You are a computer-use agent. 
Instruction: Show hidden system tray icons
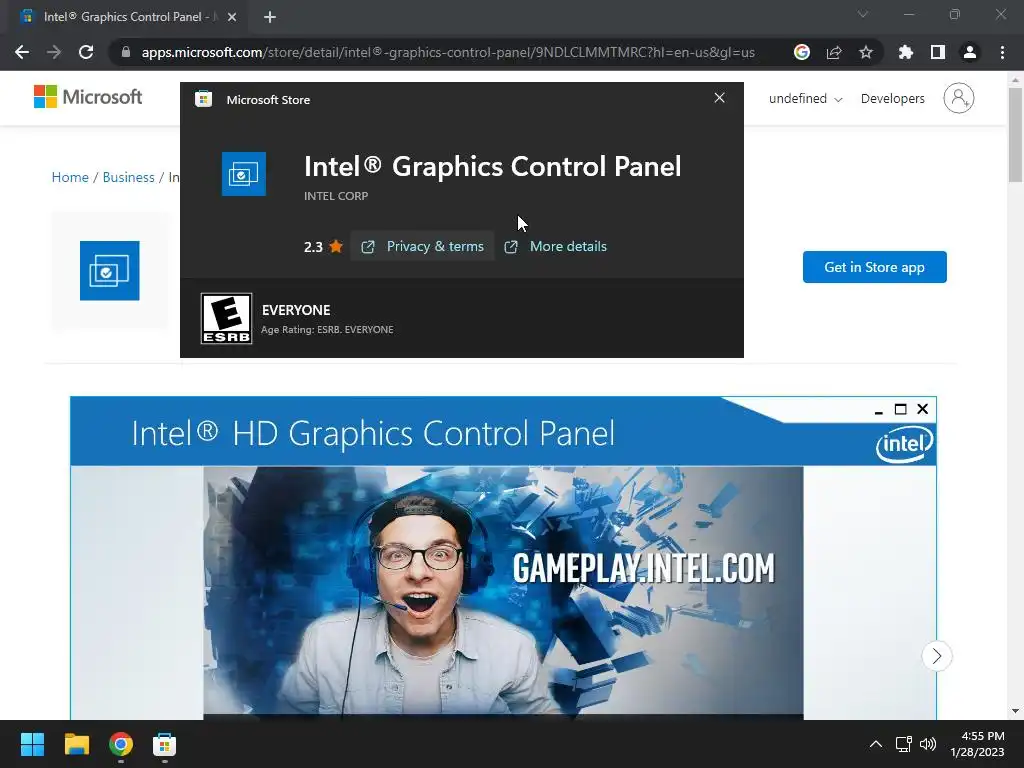pos(876,744)
